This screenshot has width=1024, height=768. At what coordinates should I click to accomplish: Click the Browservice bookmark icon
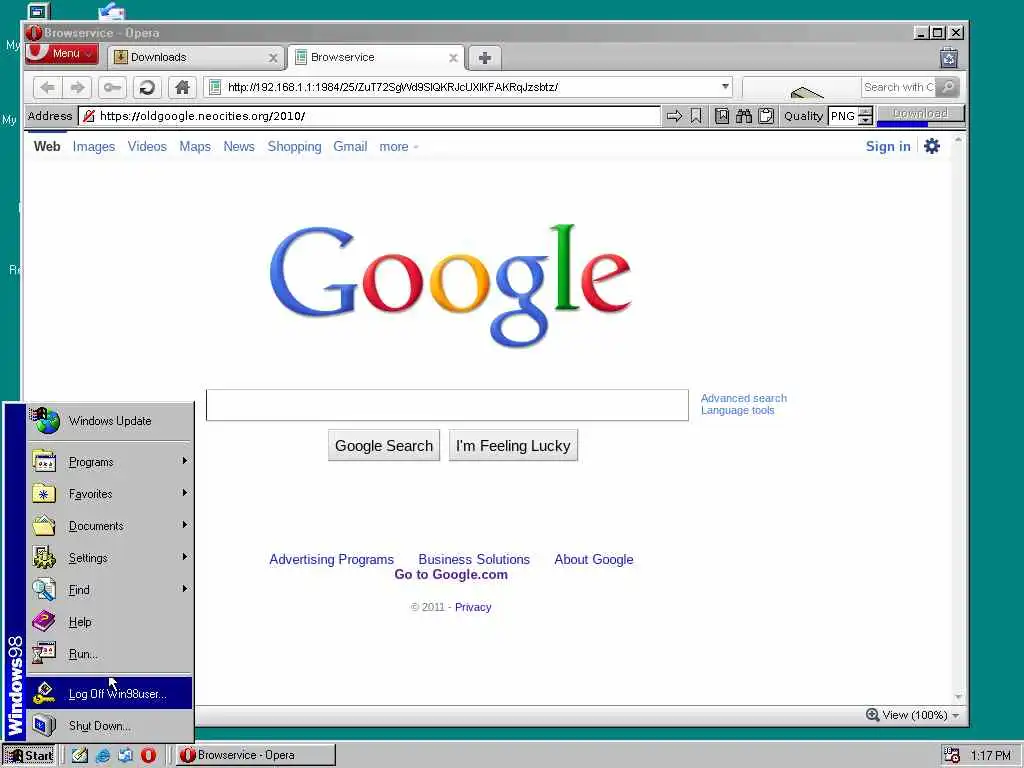[x=696, y=116]
